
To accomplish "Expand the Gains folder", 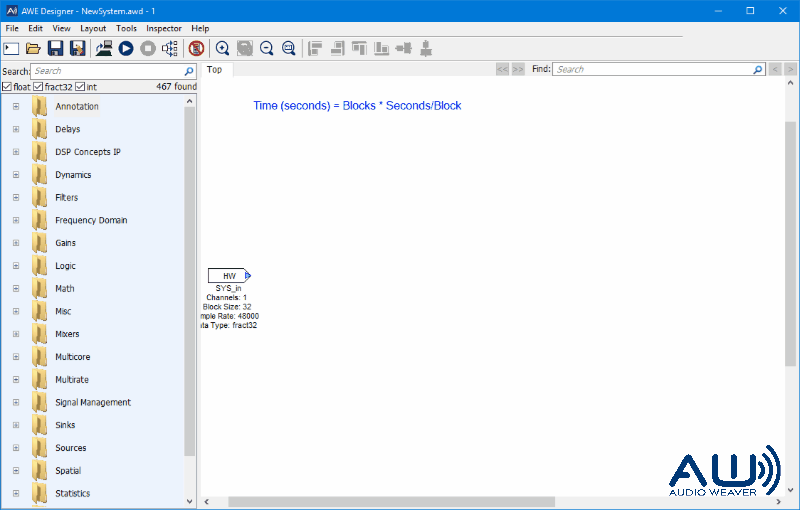I will 16,243.
